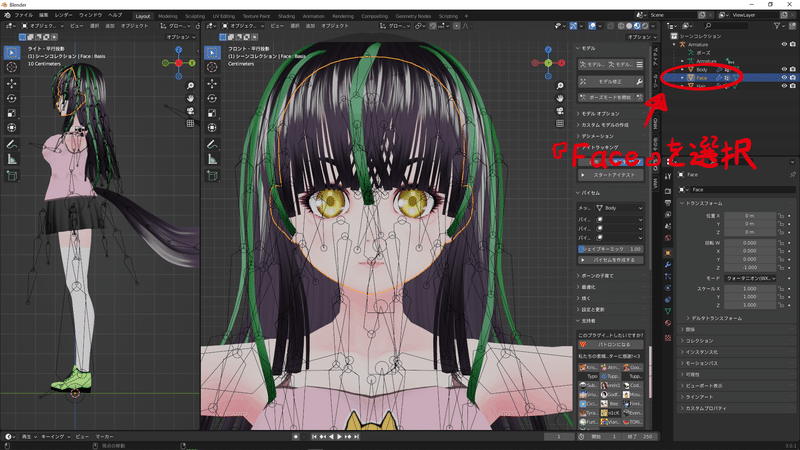Switch to the Modeling workspace tab
800x450 pixels.
pyautogui.click(x=167, y=16)
